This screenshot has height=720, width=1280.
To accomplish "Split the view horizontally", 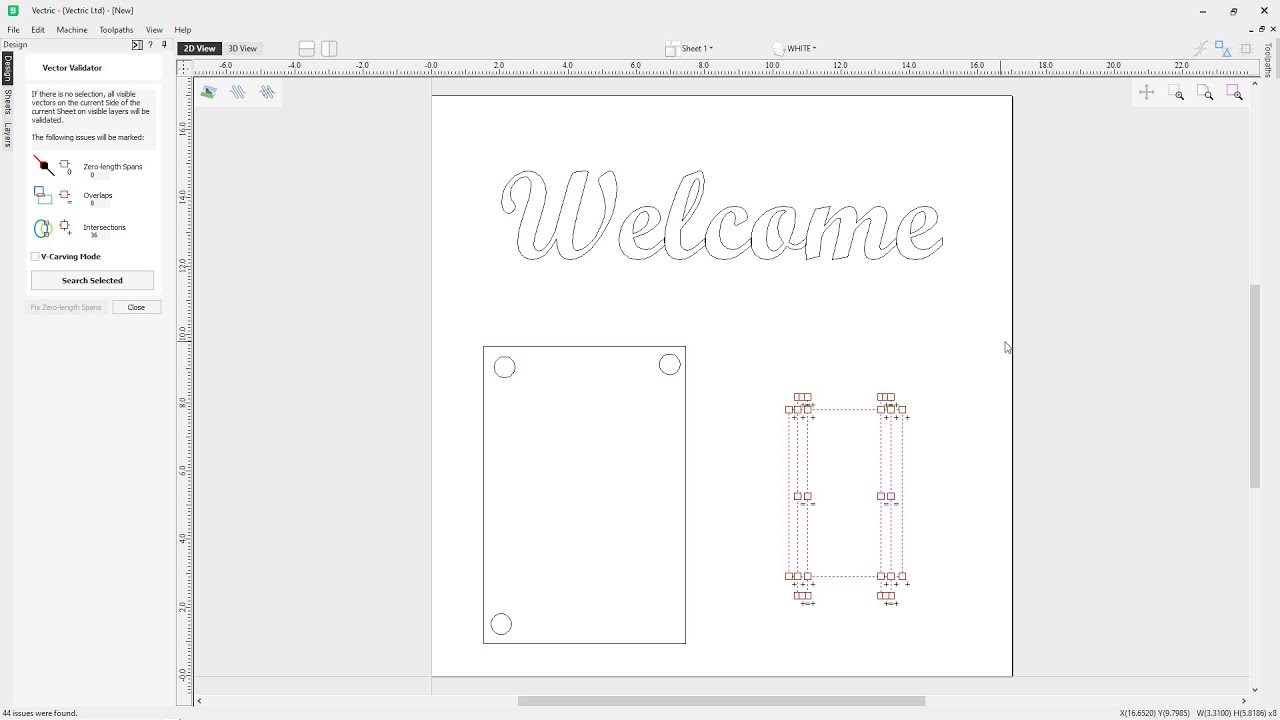I will [307, 48].
